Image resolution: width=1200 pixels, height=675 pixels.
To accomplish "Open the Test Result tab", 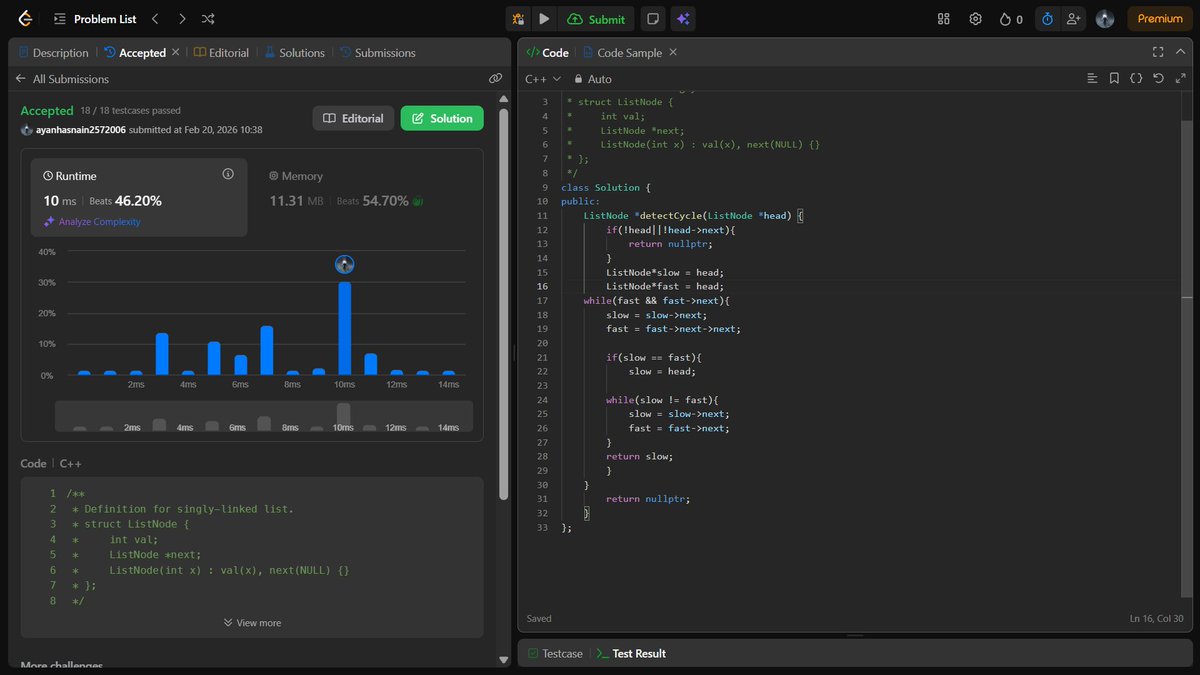I will click(631, 653).
